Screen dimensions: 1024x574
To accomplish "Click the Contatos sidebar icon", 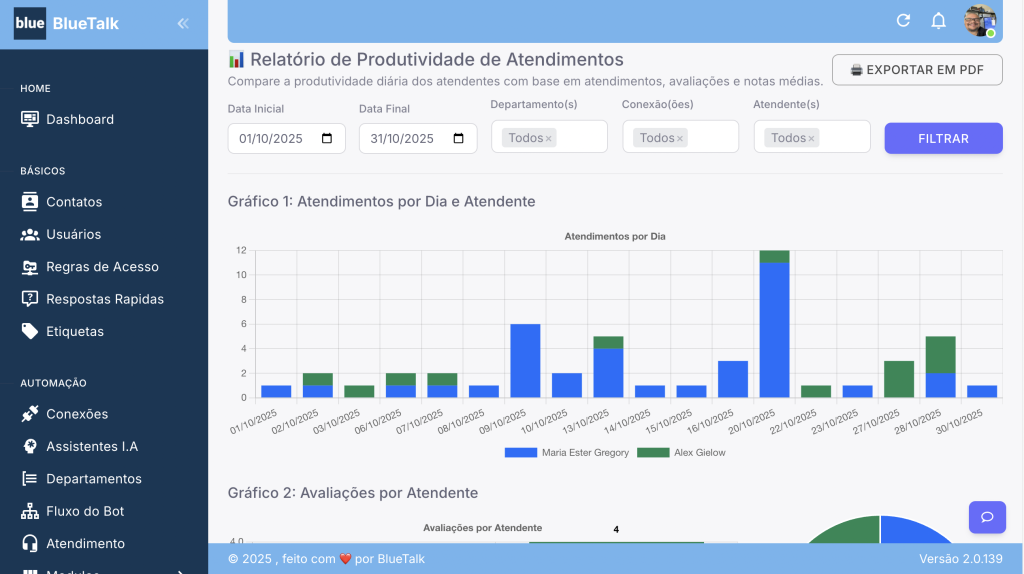I will tap(29, 202).
